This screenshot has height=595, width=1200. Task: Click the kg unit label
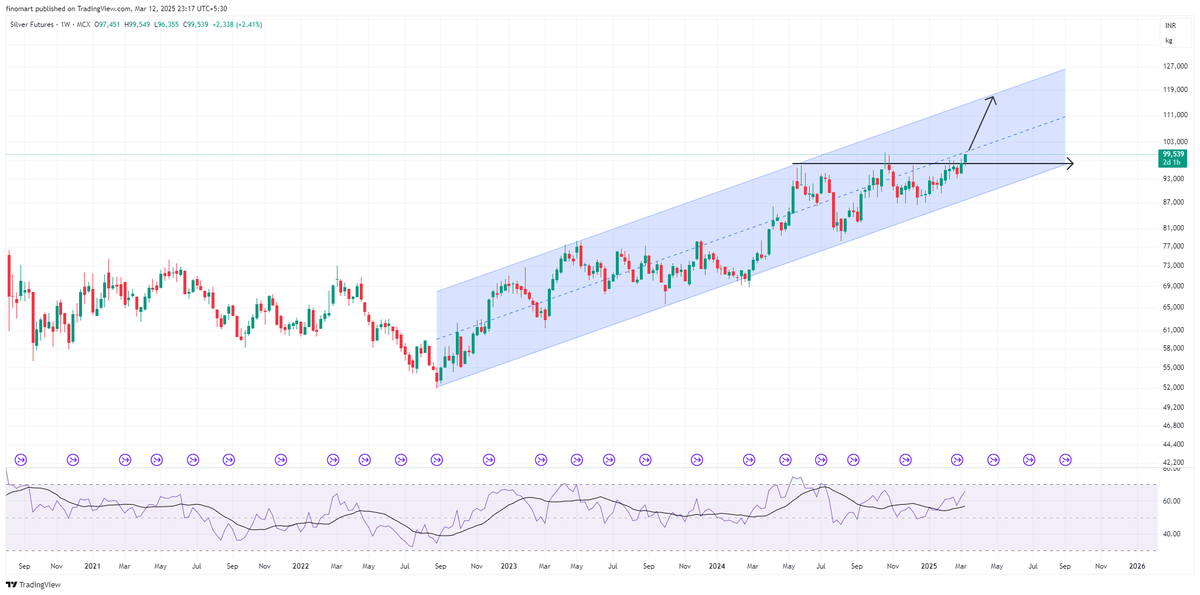point(1169,41)
